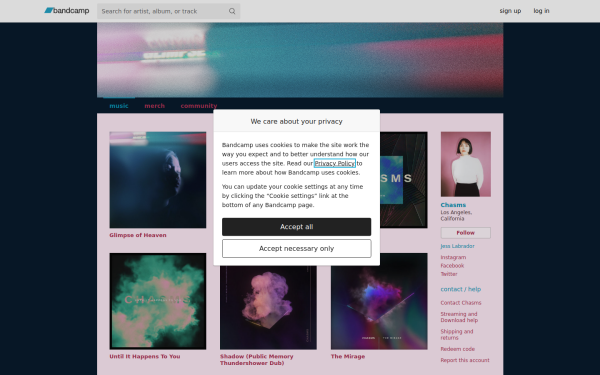
Task: Open the log in link
Action: [x=541, y=11]
